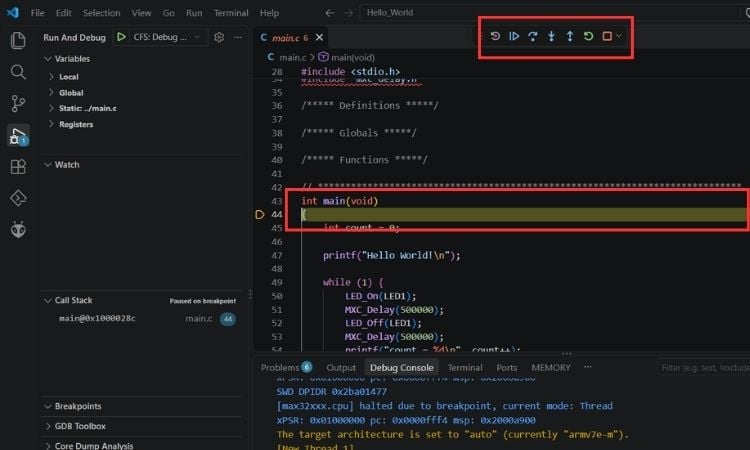This screenshot has width=750, height=450.
Task: Open the Search view in activity bar
Action: tap(18, 72)
